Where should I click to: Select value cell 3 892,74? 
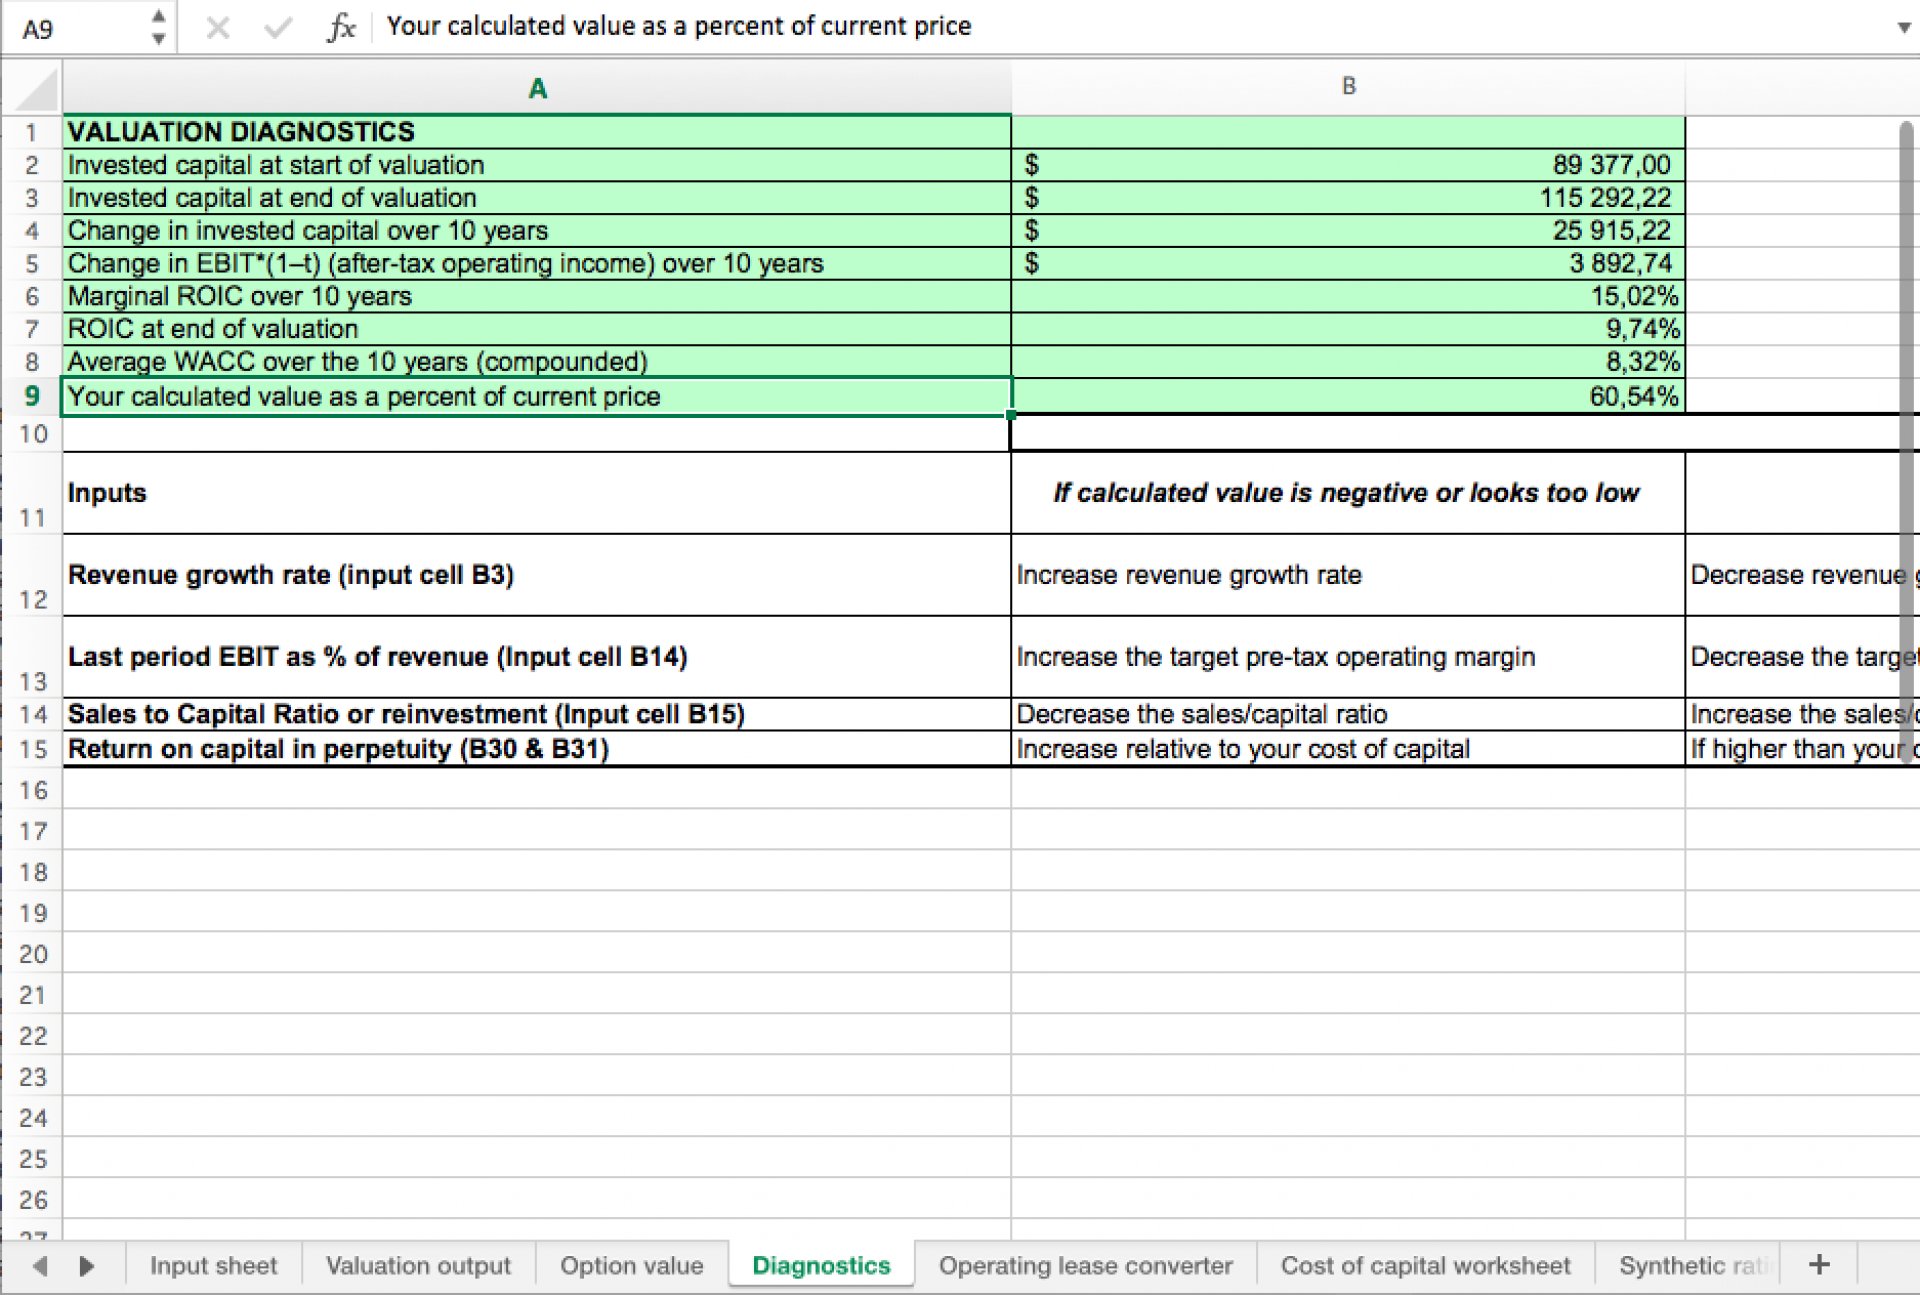point(1348,264)
